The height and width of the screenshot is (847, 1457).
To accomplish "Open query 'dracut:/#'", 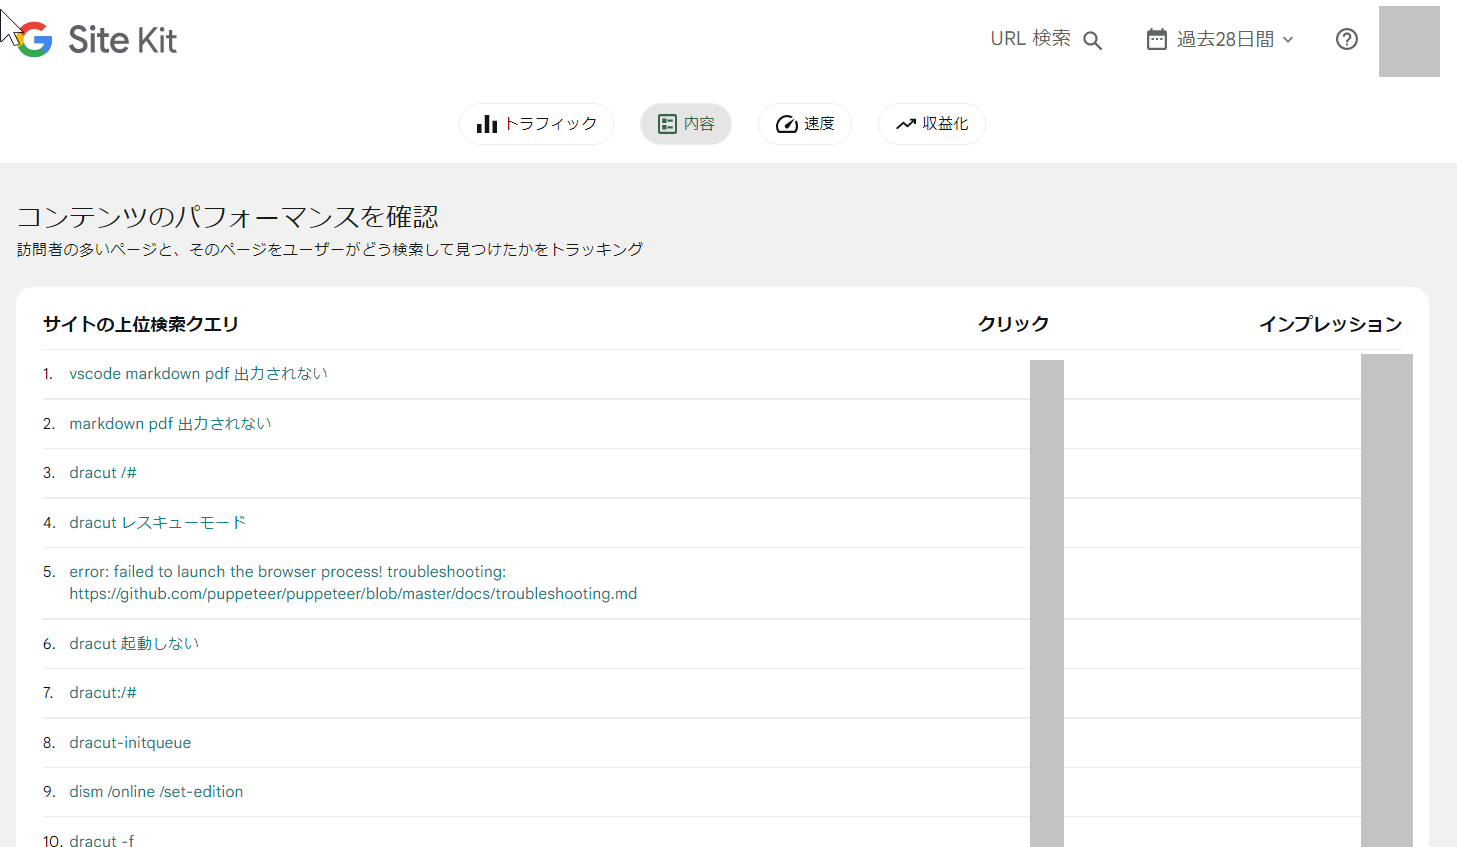I will (103, 693).
